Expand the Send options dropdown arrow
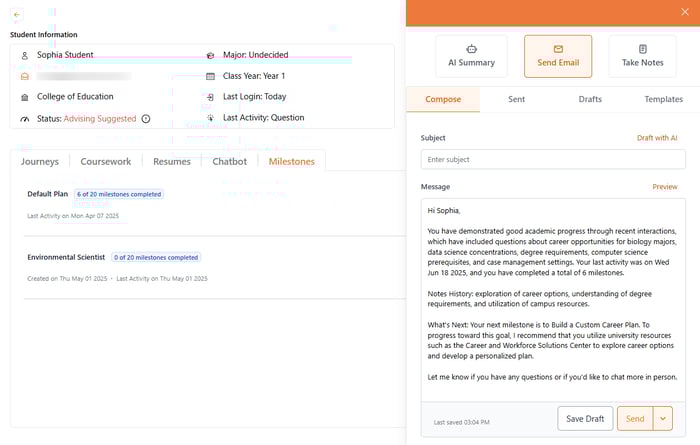 pyautogui.click(x=663, y=419)
